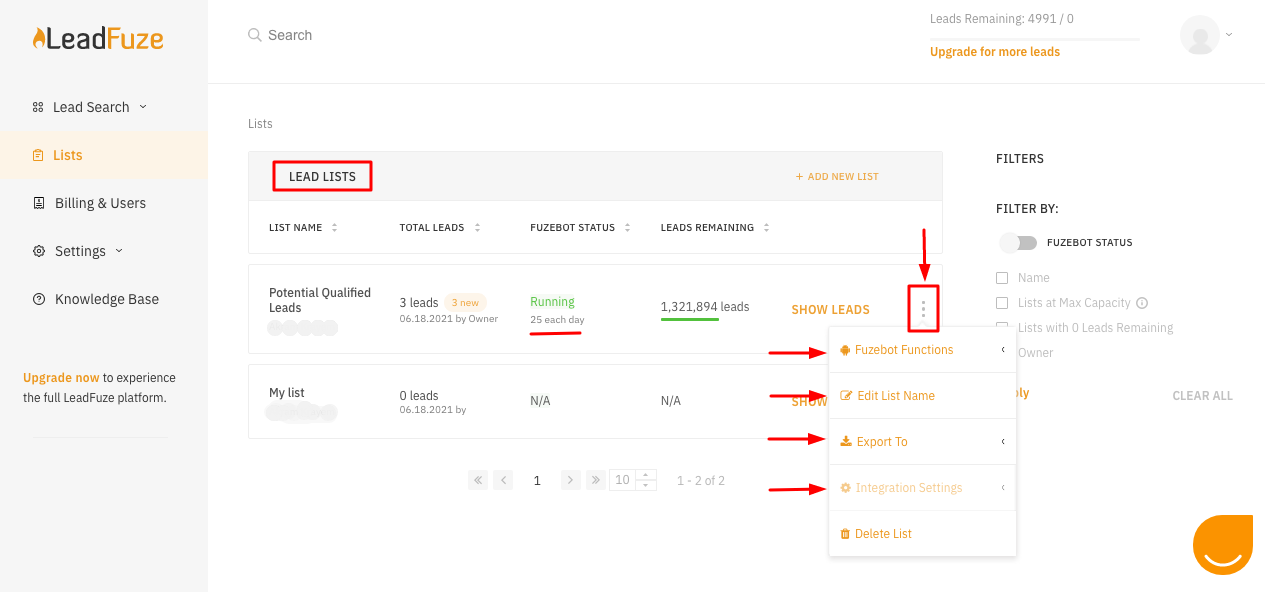The width and height of the screenshot is (1265, 592).
Task: Choose Delete List in the context menu
Action: pos(883,534)
